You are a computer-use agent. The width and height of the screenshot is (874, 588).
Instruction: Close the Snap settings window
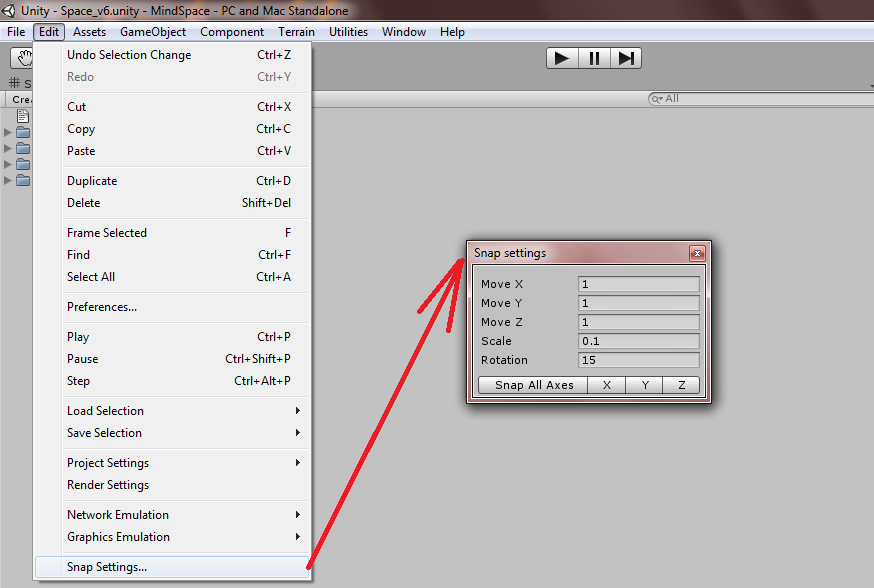point(697,254)
